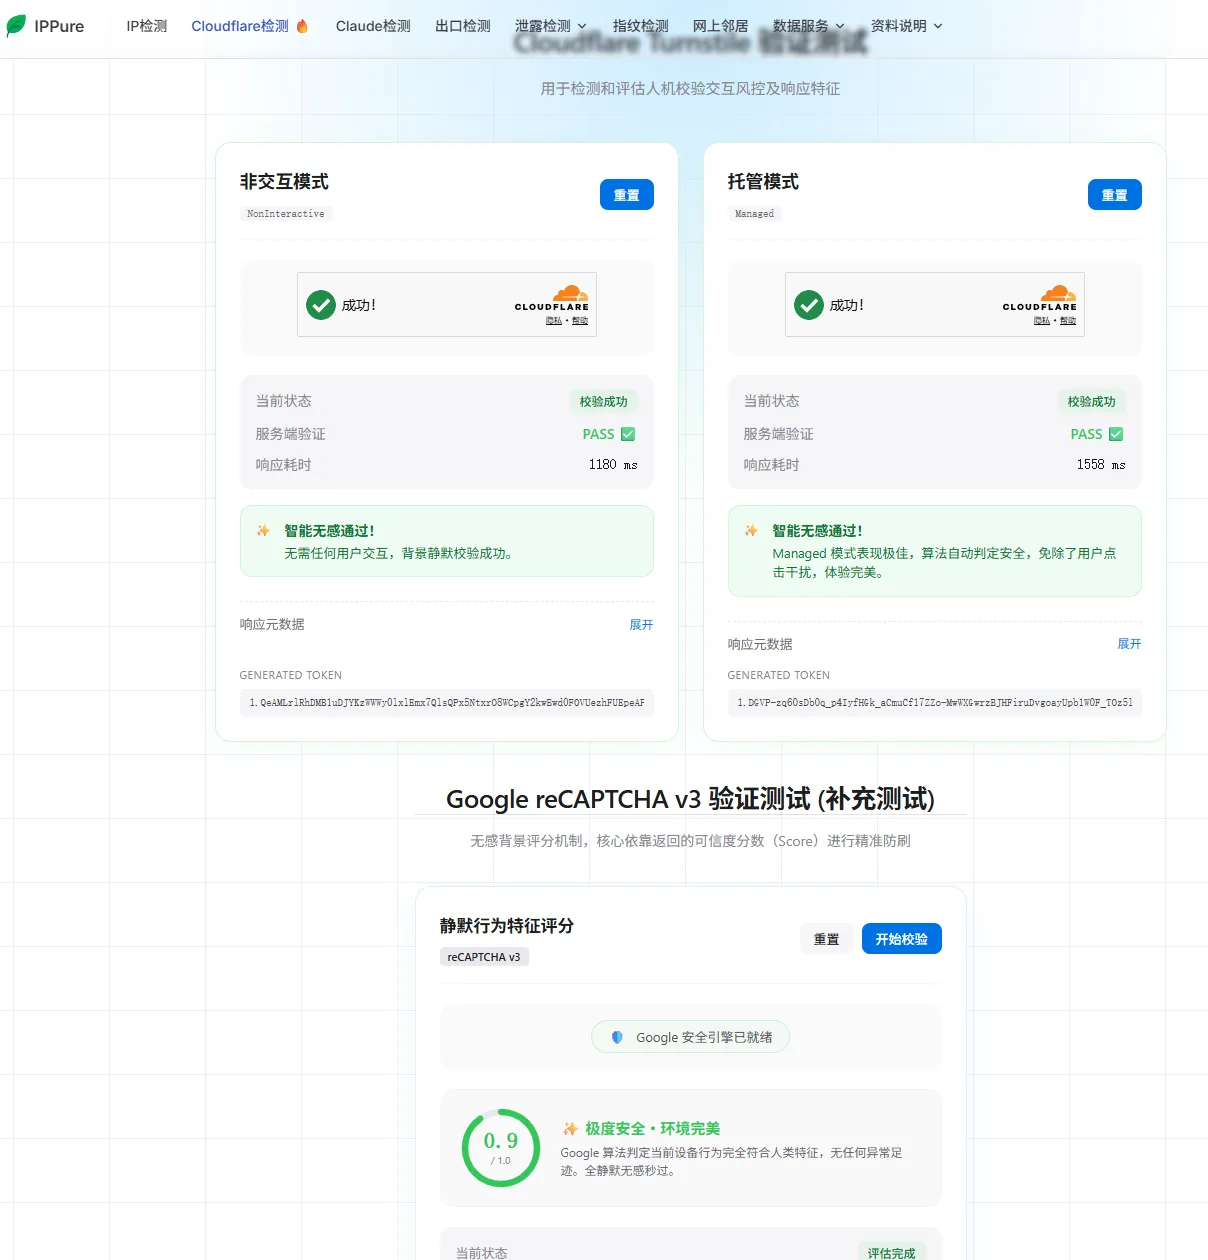Click the Cloudflare logo in the 非交互模式 widget
This screenshot has height=1260, width=1208.
tap(552, 298)
